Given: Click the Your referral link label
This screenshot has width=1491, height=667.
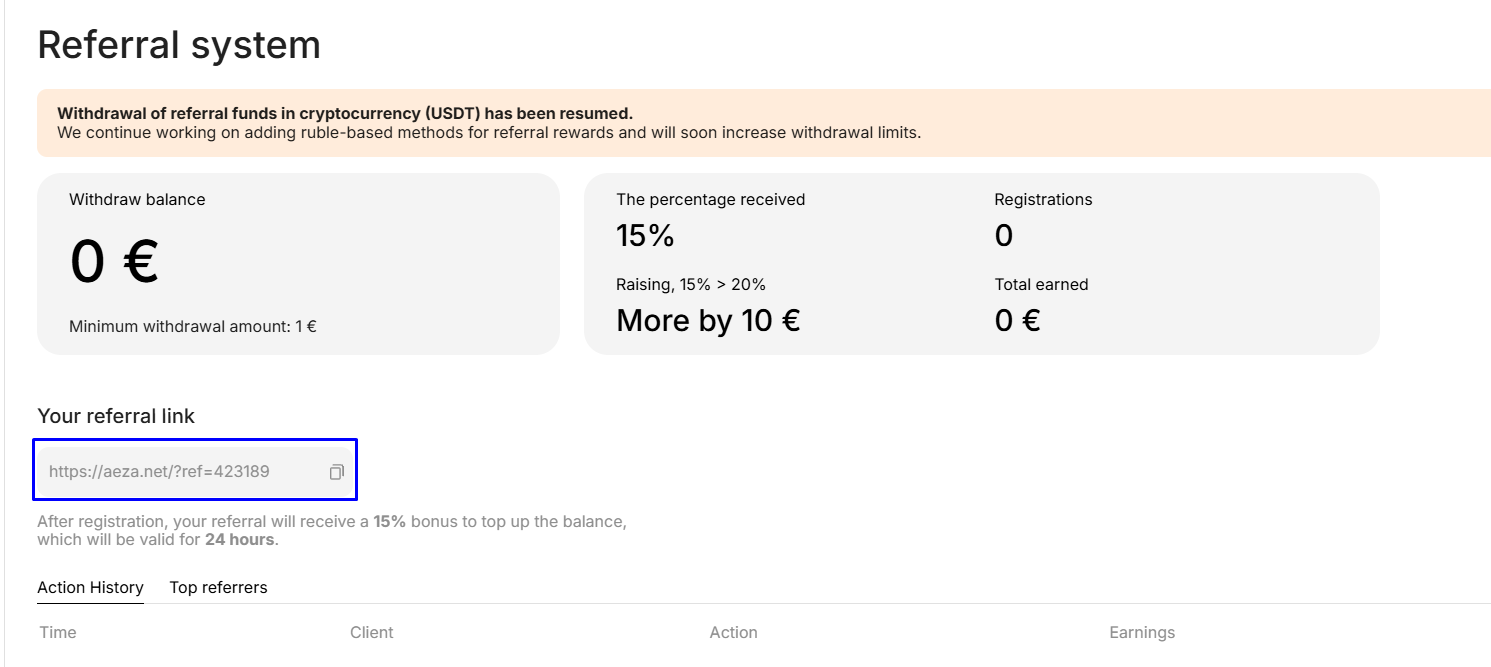Looking at the screenshot, I should coord(116,416).
